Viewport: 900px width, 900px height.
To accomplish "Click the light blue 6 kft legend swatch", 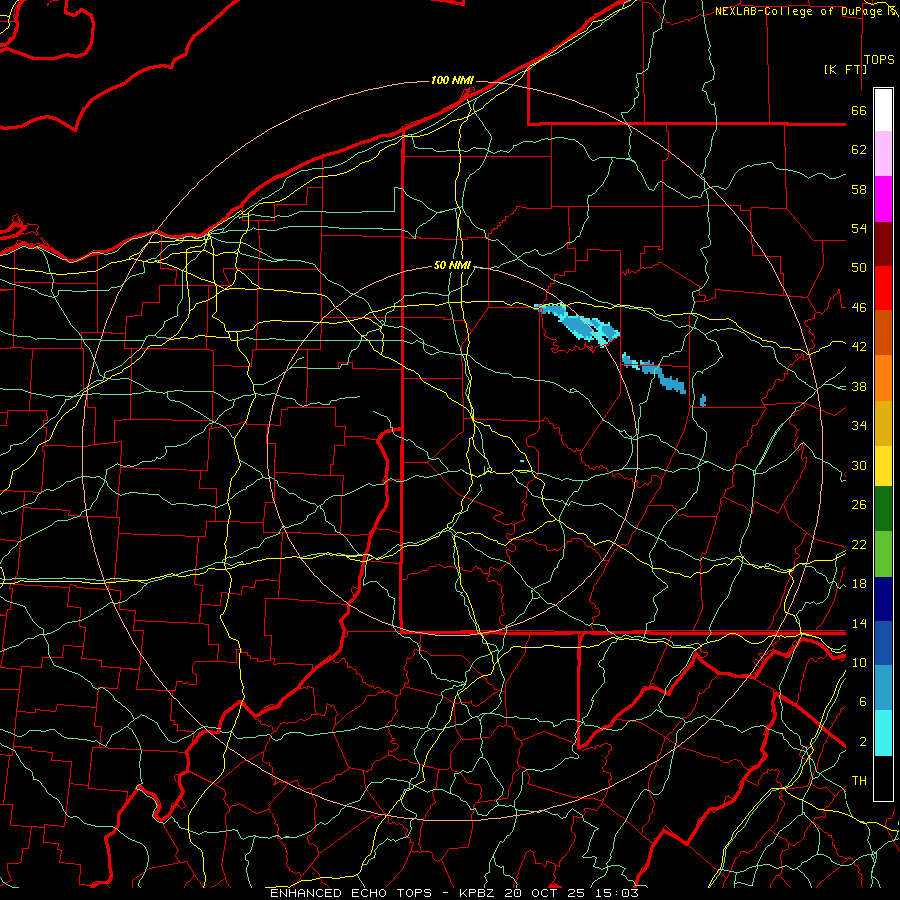I will point(883,687).
